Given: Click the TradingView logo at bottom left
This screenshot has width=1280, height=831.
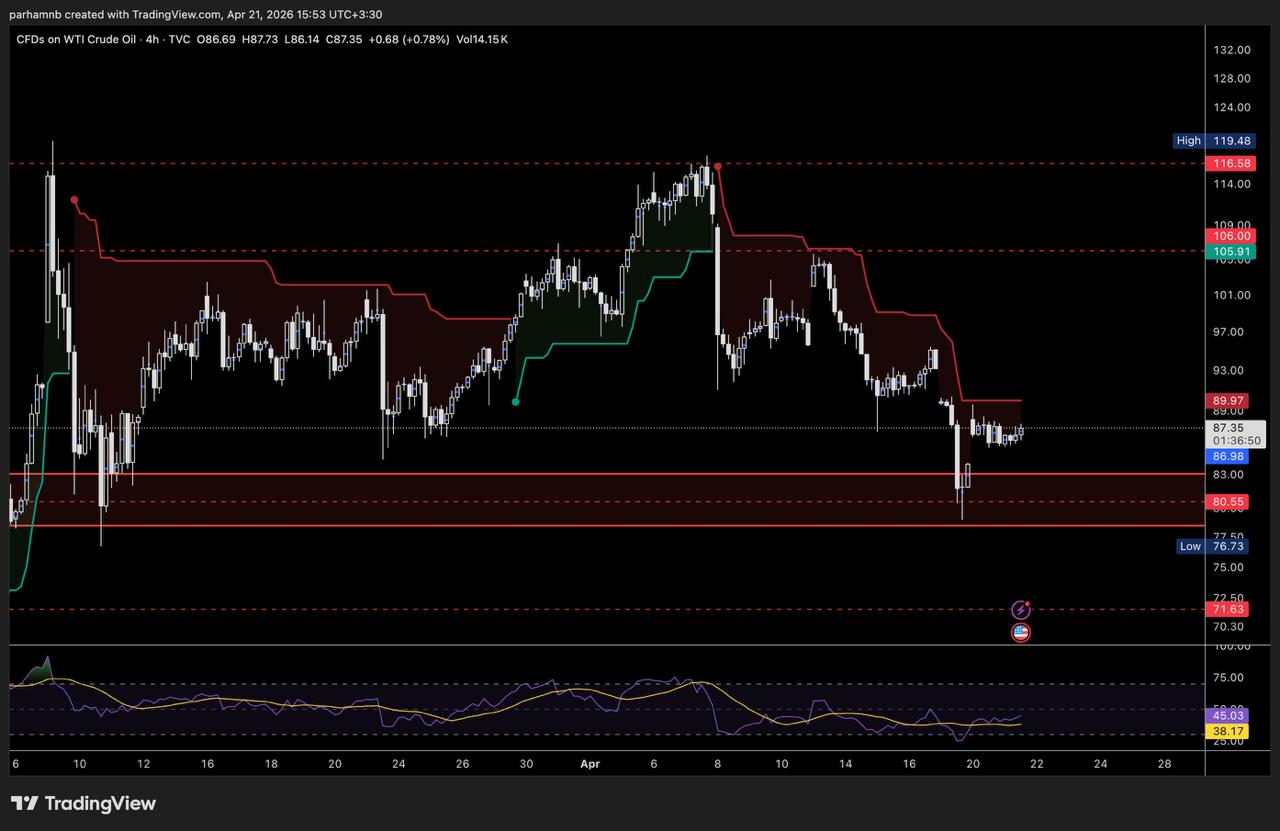Looking at the screenshot, I should pos(83,803).
